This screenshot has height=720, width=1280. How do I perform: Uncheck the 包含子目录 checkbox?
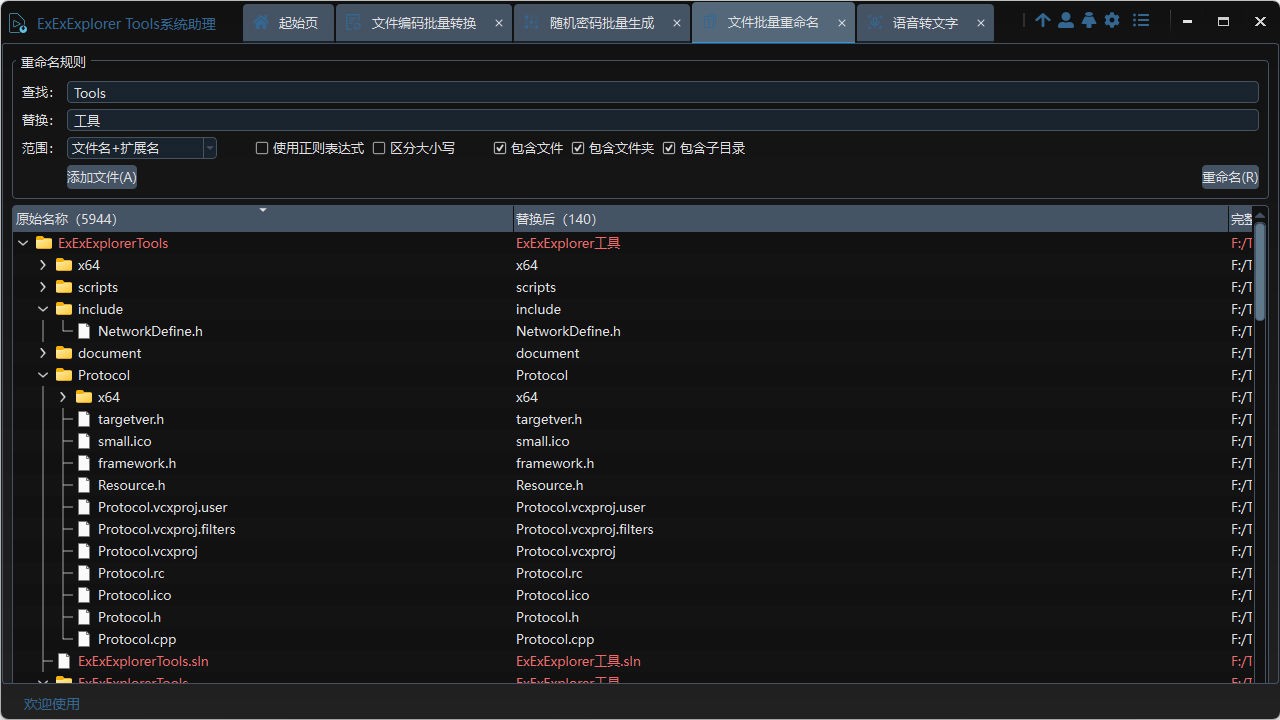(x=669, y=147)
